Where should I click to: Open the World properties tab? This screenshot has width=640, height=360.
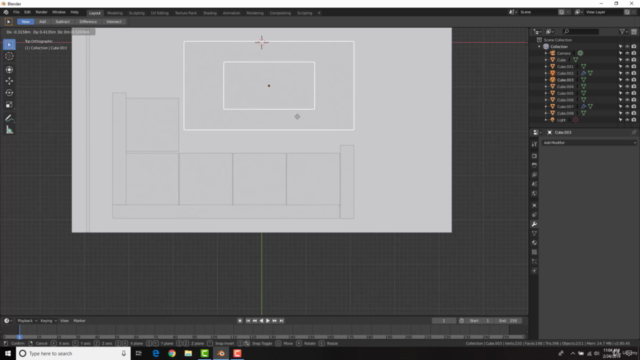pyautogui.click(x=534, y=193)
